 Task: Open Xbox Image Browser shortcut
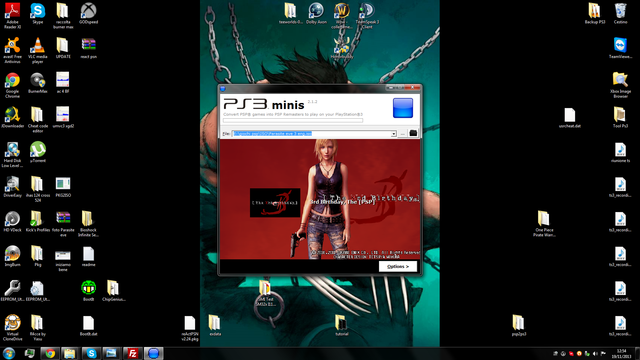click(x=620, y=85)
